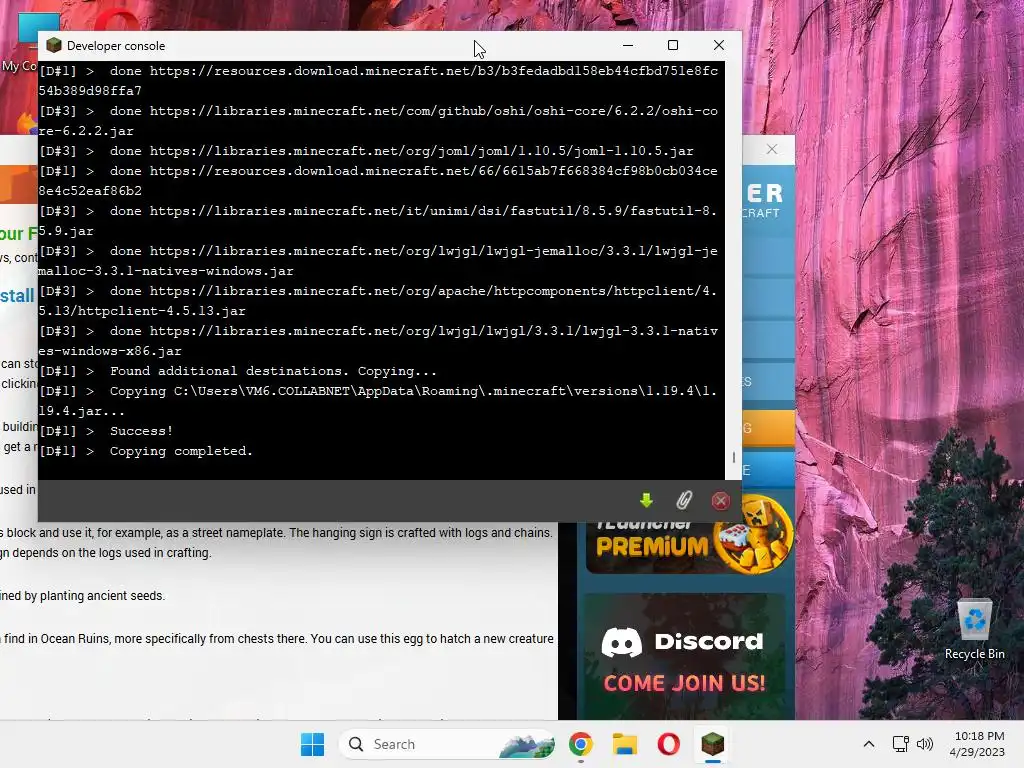Viewport: 1024px width, 768px height.
Task: Open File Explorer from the taskbar
Action: click(624, 744)
